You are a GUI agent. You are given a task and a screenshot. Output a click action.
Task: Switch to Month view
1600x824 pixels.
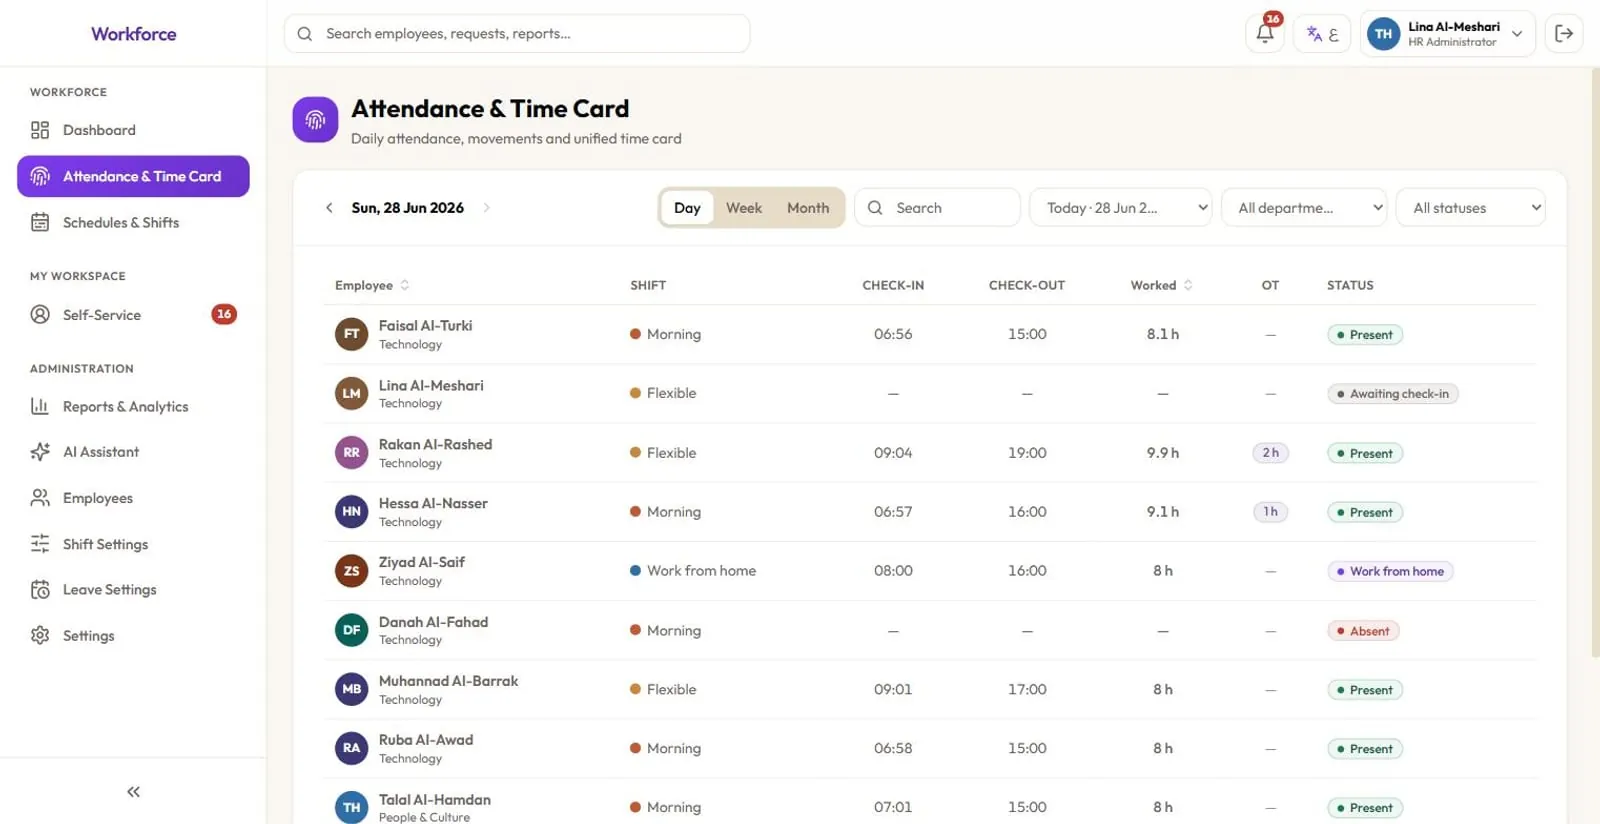click(x=808, y=208)
